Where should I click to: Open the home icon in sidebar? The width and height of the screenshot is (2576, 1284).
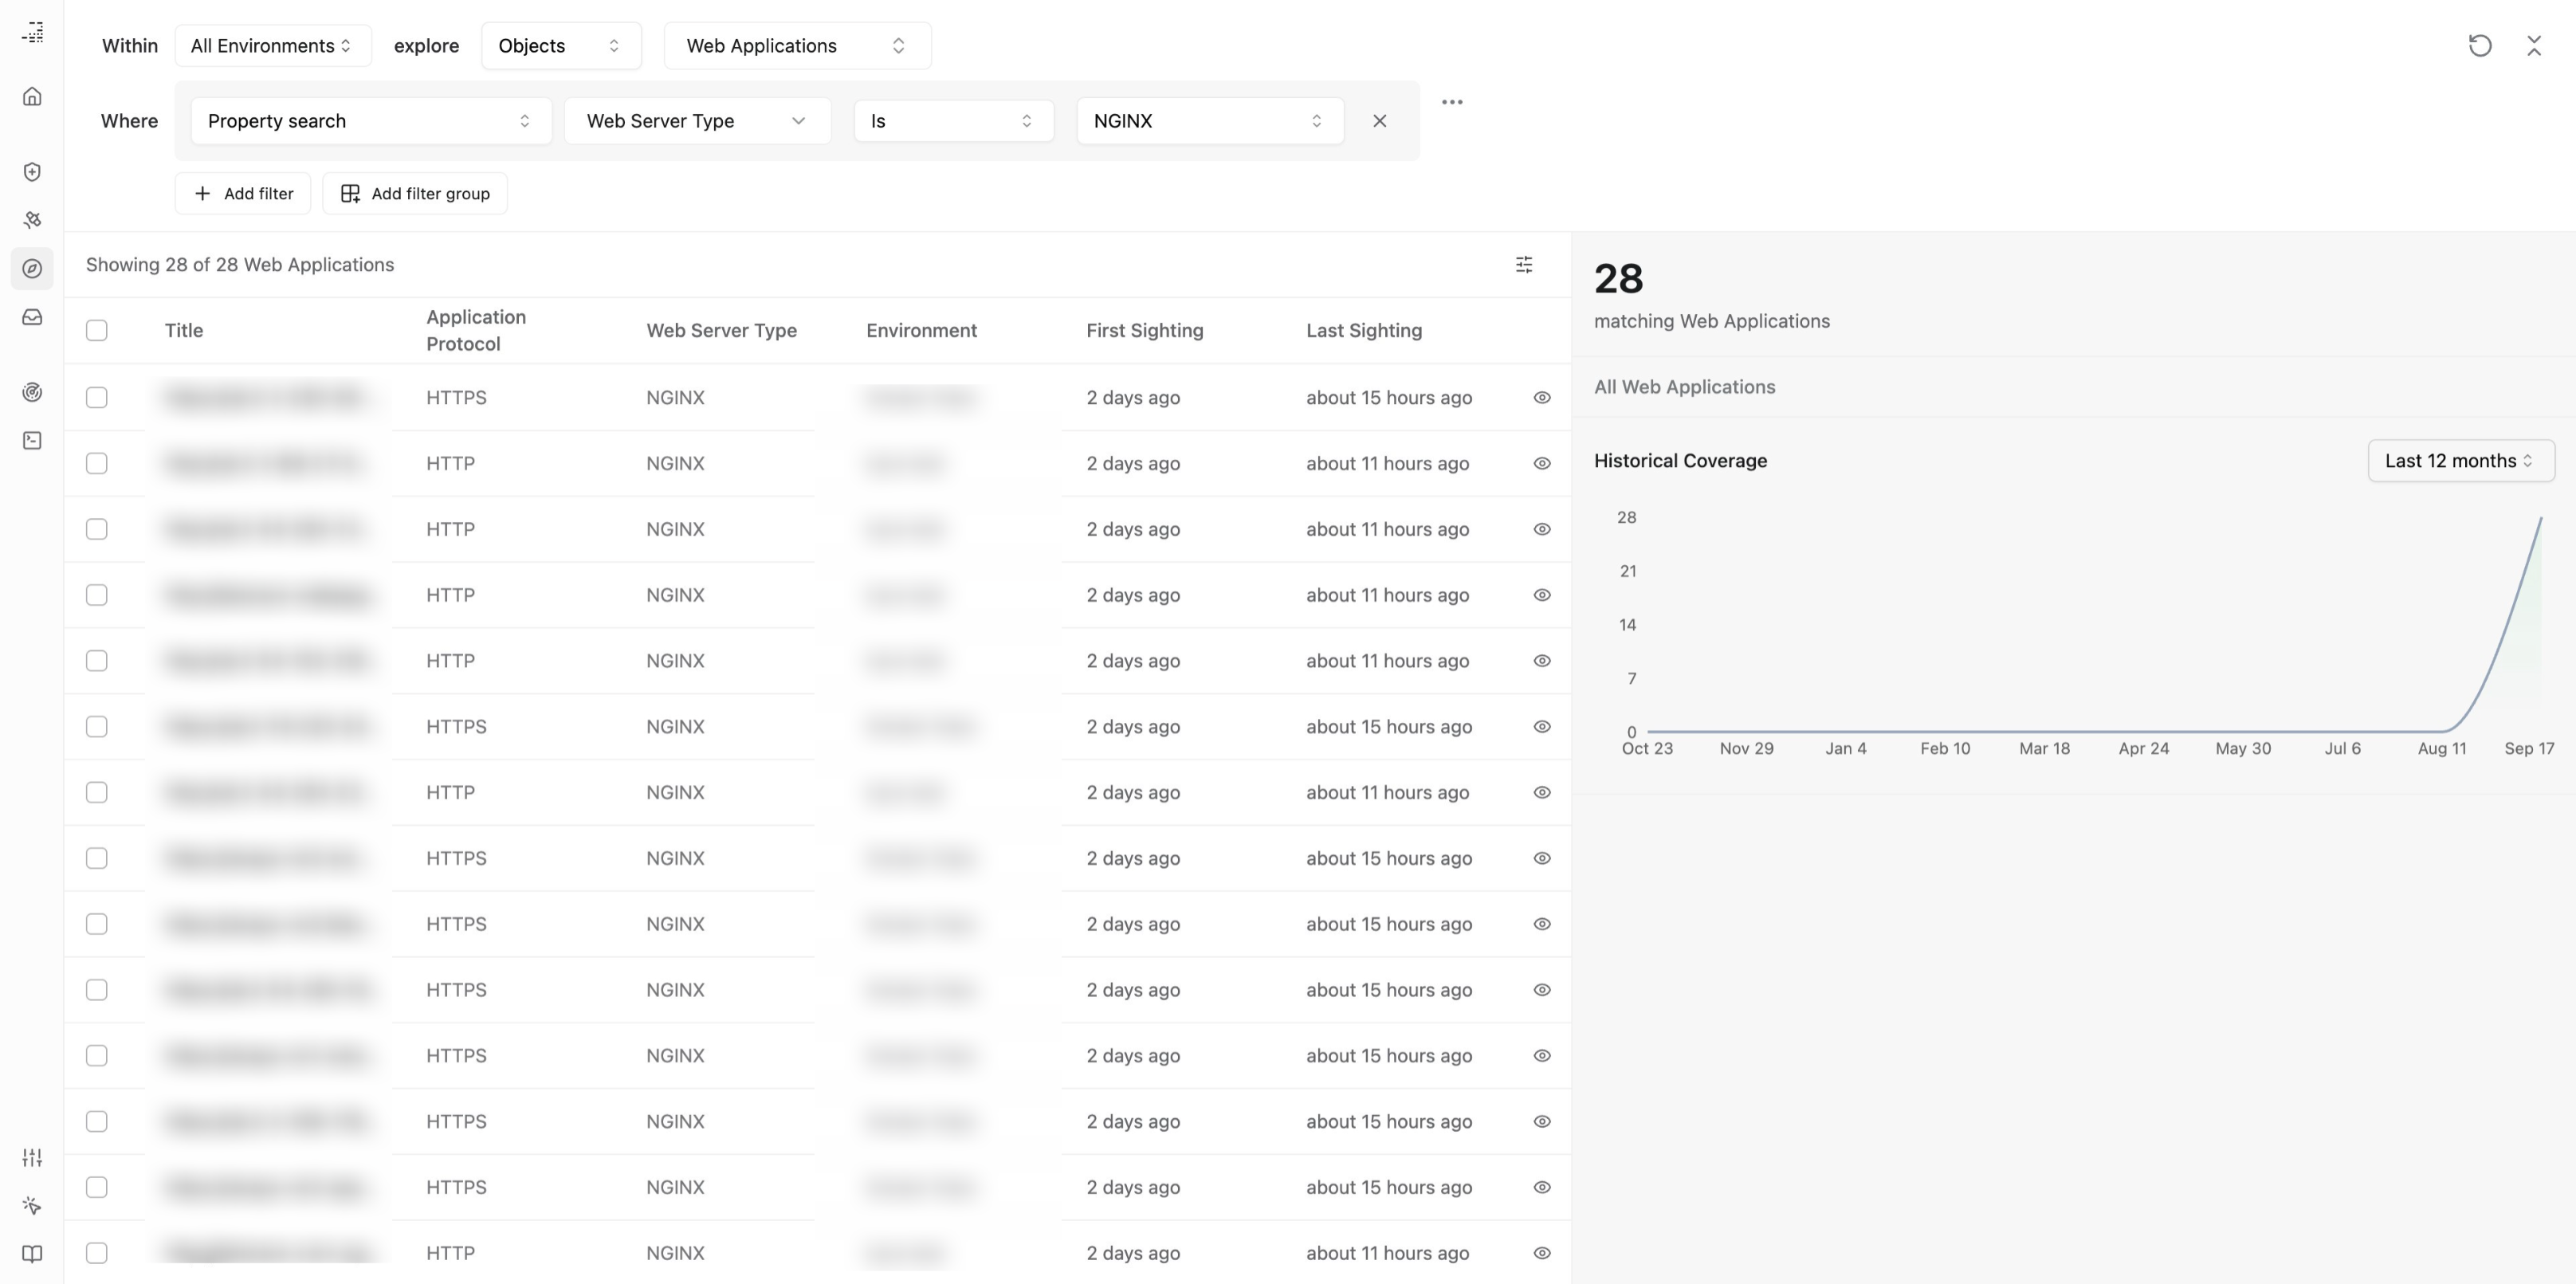[32, 97]
